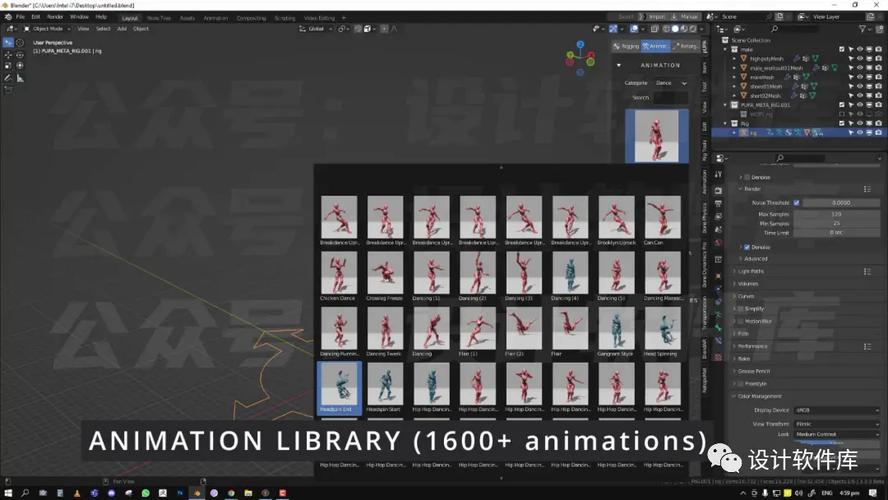This screenshot has width=888, height=500.
Task: Expand the Light Paths panel
Action: click(x=750, y=271)
